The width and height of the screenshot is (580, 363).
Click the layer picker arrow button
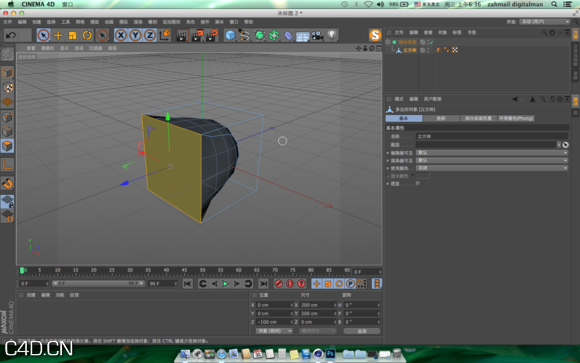point(566,145)
